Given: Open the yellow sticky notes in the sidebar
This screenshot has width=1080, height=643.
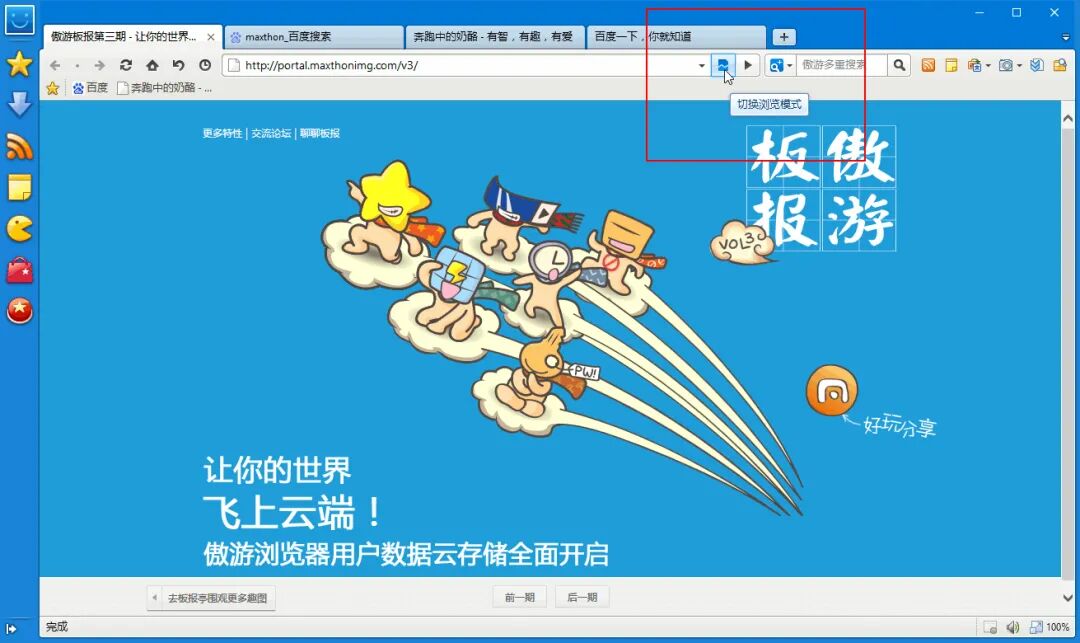Looking at the screenshot, I should [19, 187].
